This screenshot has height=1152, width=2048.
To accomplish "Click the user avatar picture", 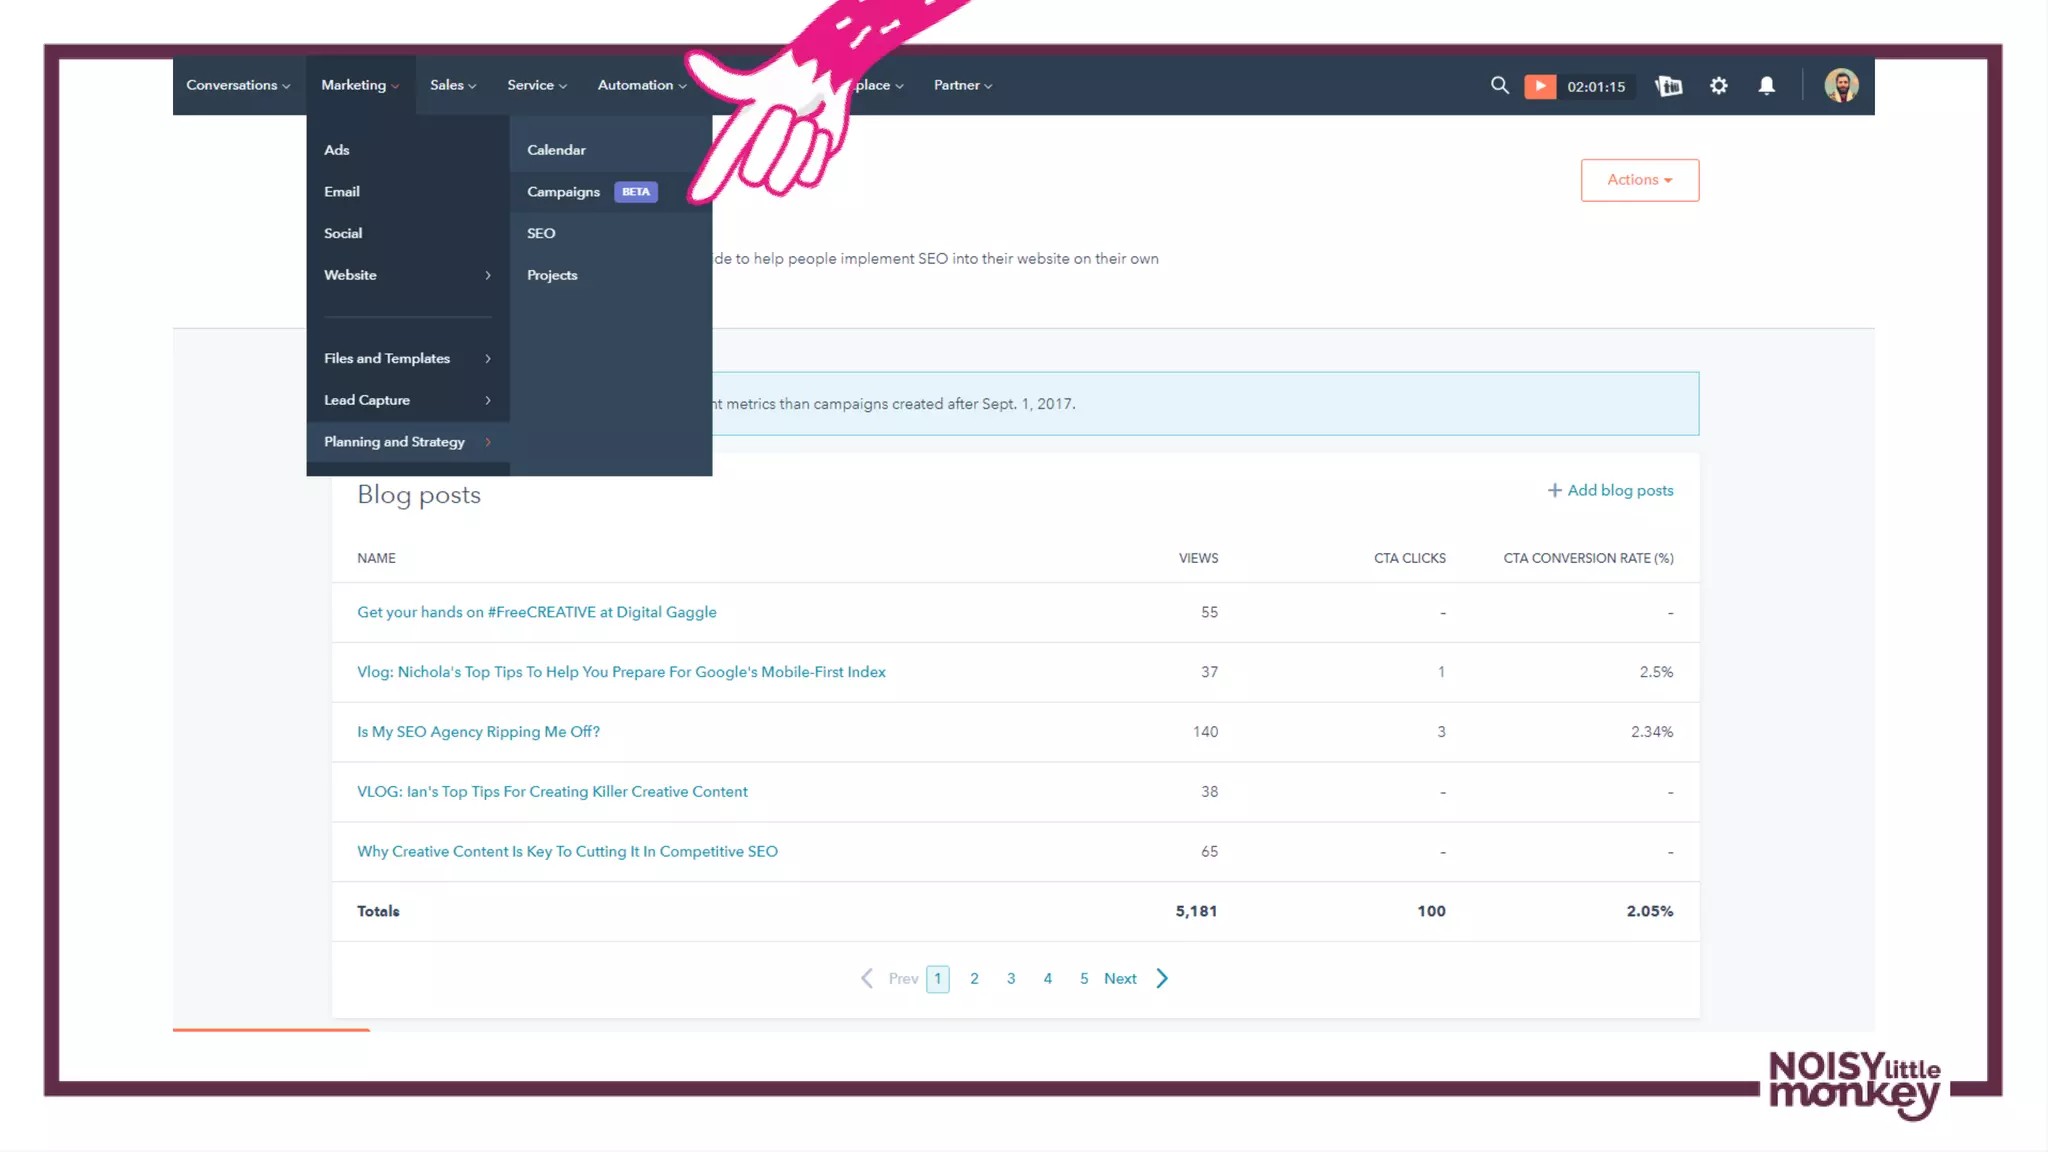I will point(1841,86).
